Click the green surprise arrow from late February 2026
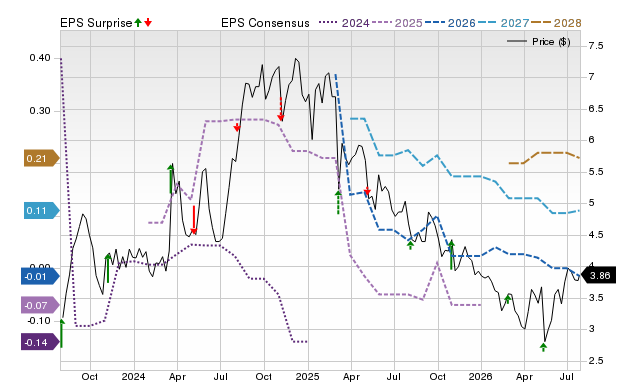 pos(507,299)
